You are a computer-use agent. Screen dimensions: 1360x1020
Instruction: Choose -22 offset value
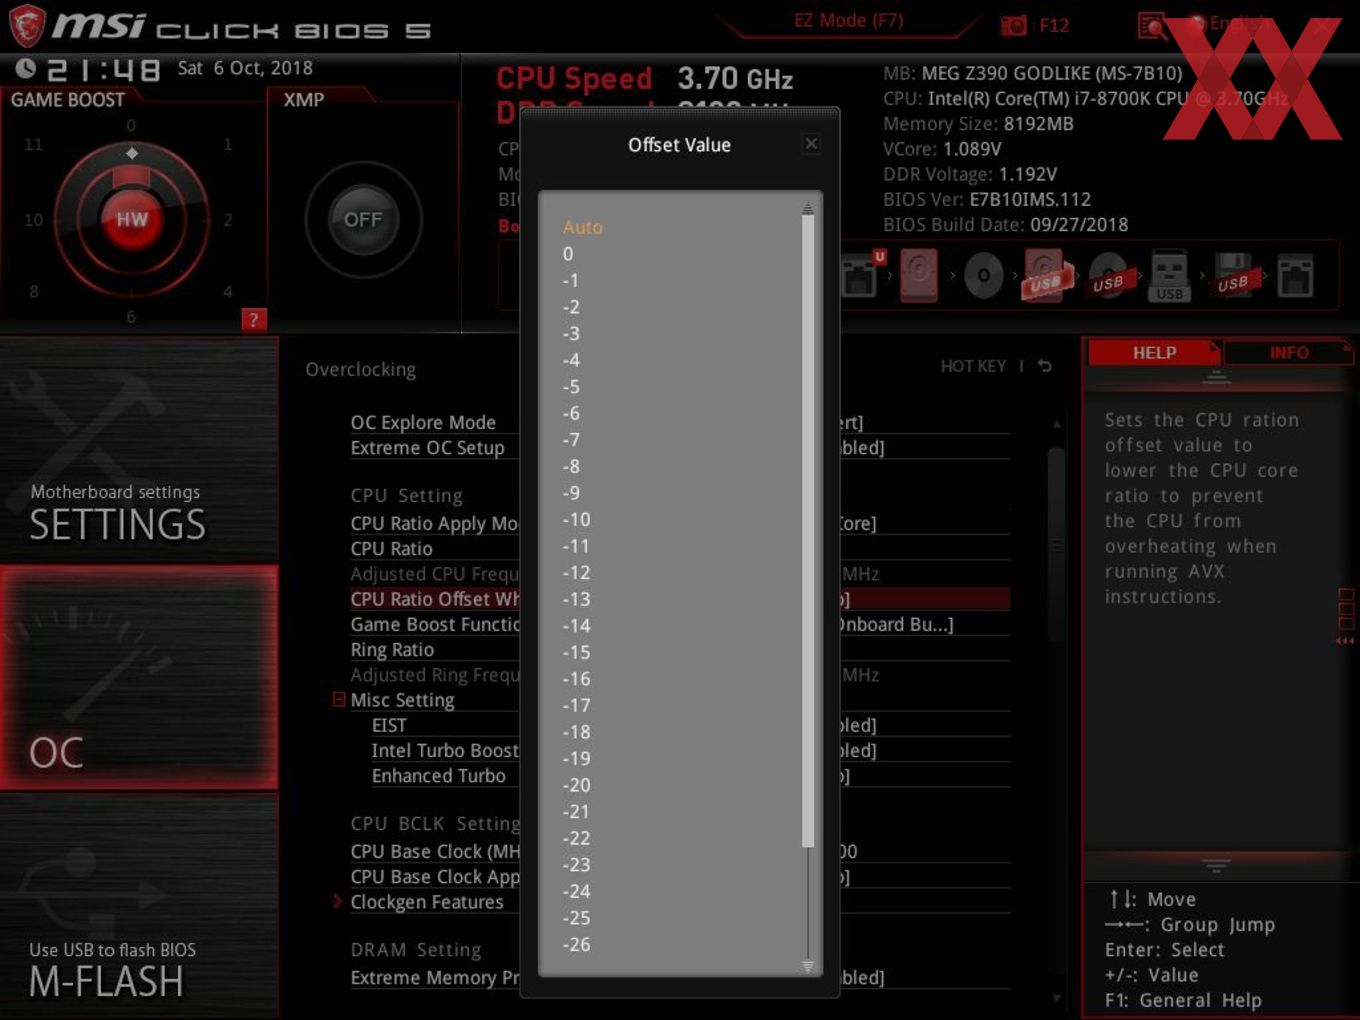point(576,838)
